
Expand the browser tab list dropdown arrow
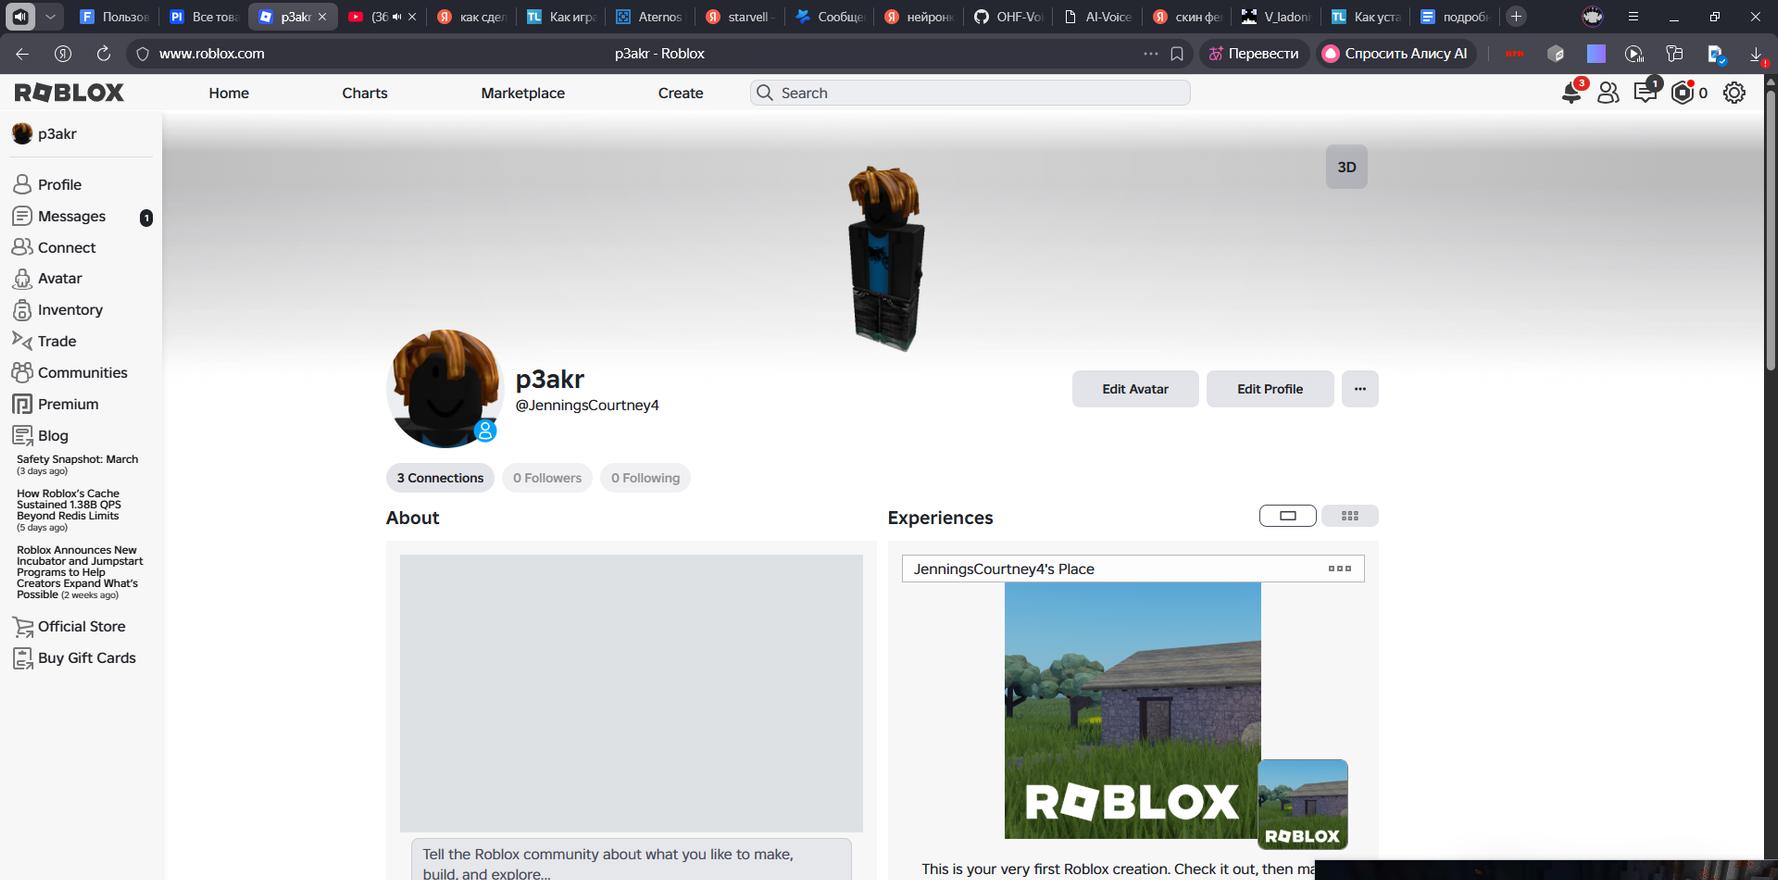[50, 17]
